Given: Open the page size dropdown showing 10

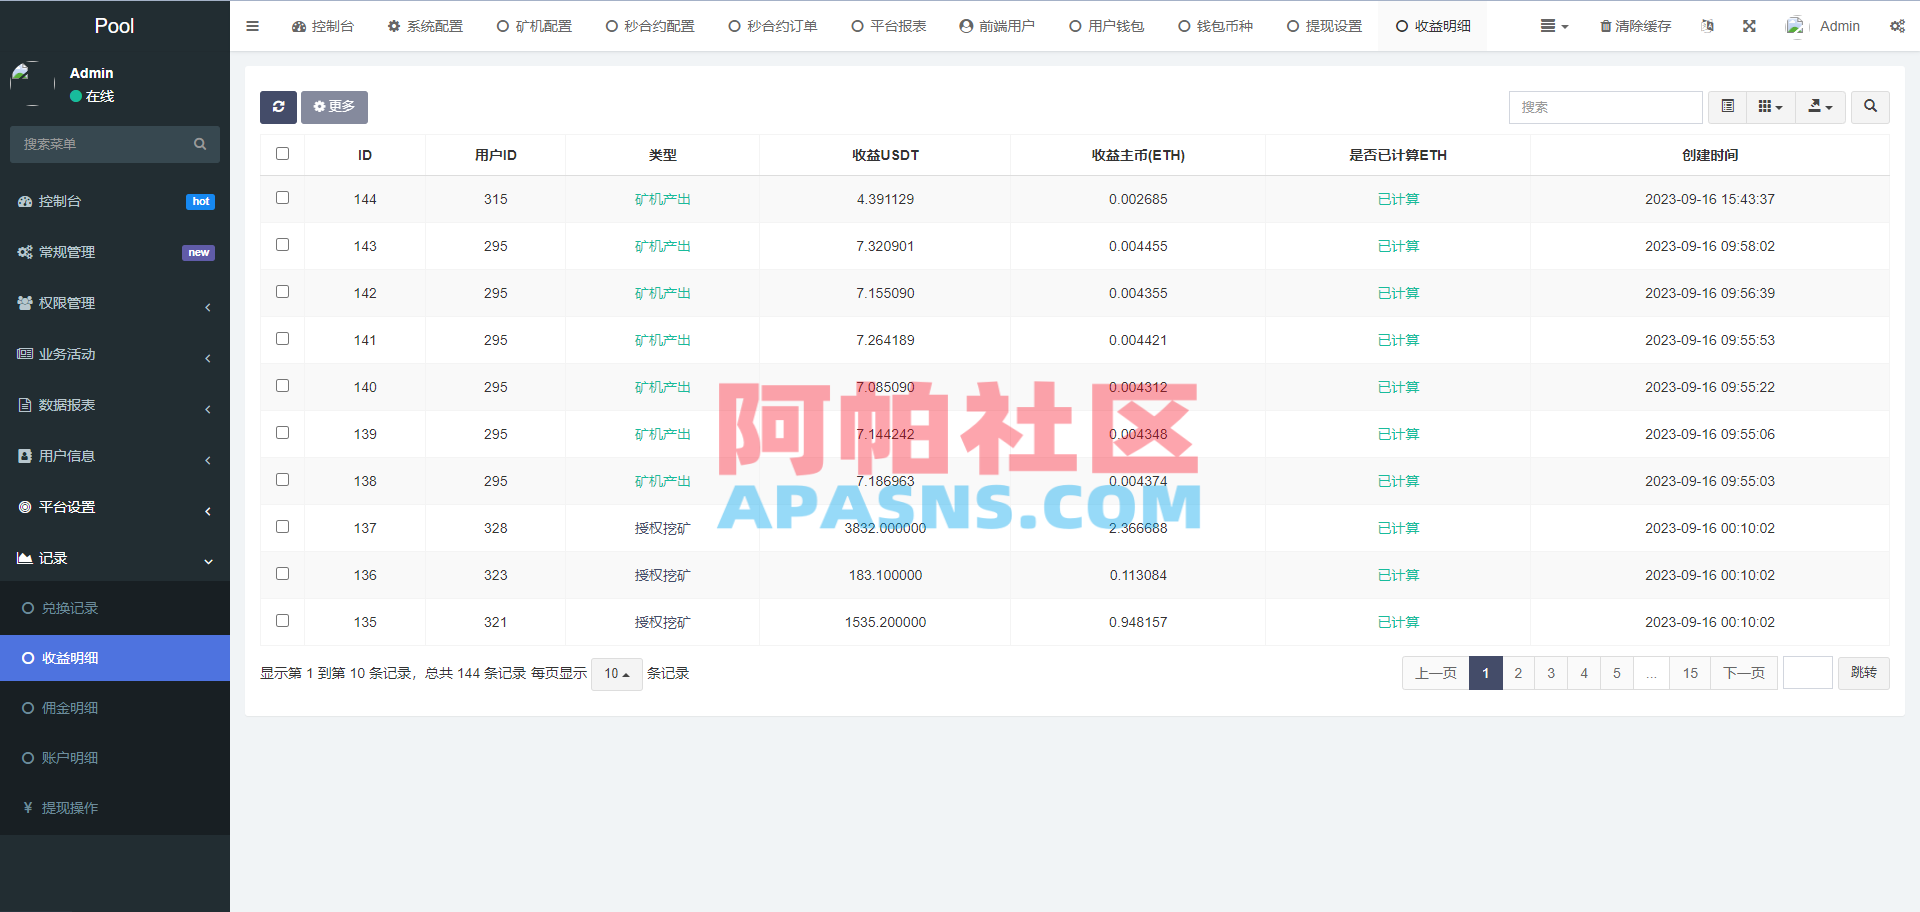Looking at the screenshot, I should (x=616, y=674).
